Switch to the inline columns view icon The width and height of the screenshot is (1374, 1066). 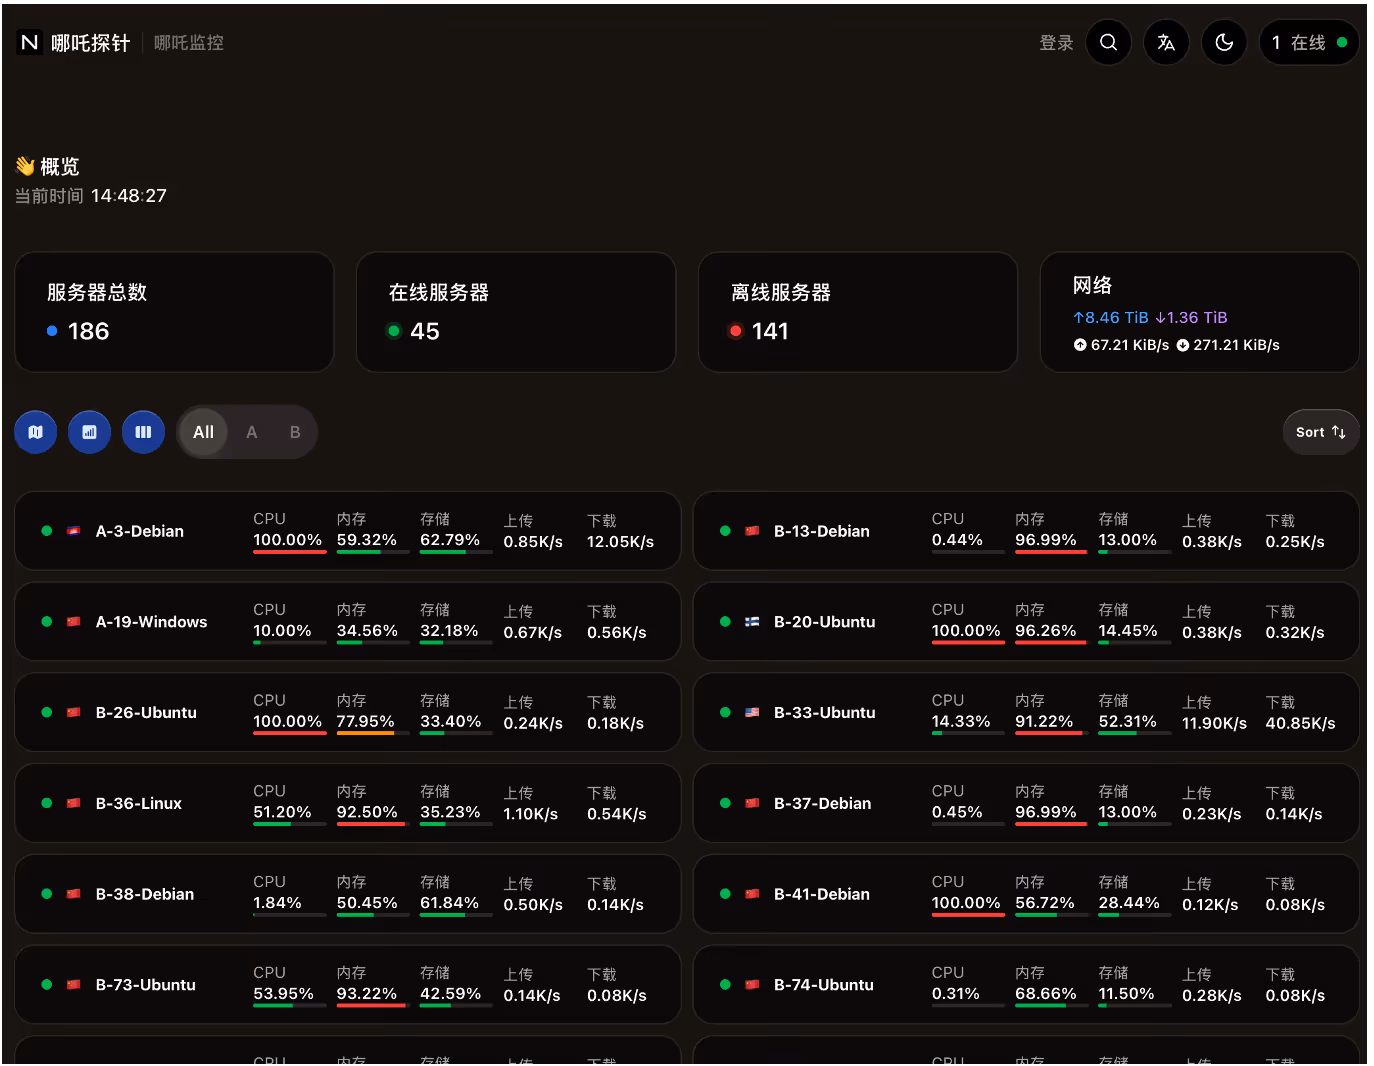[143, 432]
